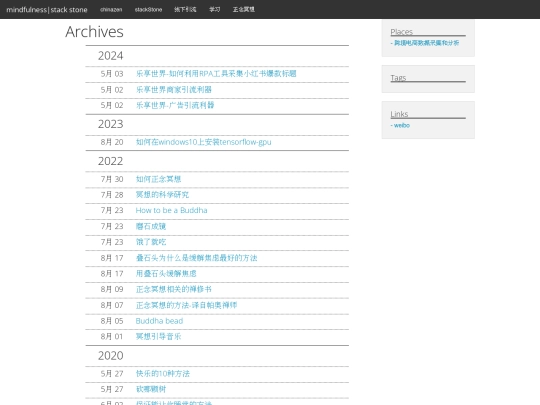Open the 学习 navigation item
The height and width of the screenshot is (405, 540).
pos(215,10)
